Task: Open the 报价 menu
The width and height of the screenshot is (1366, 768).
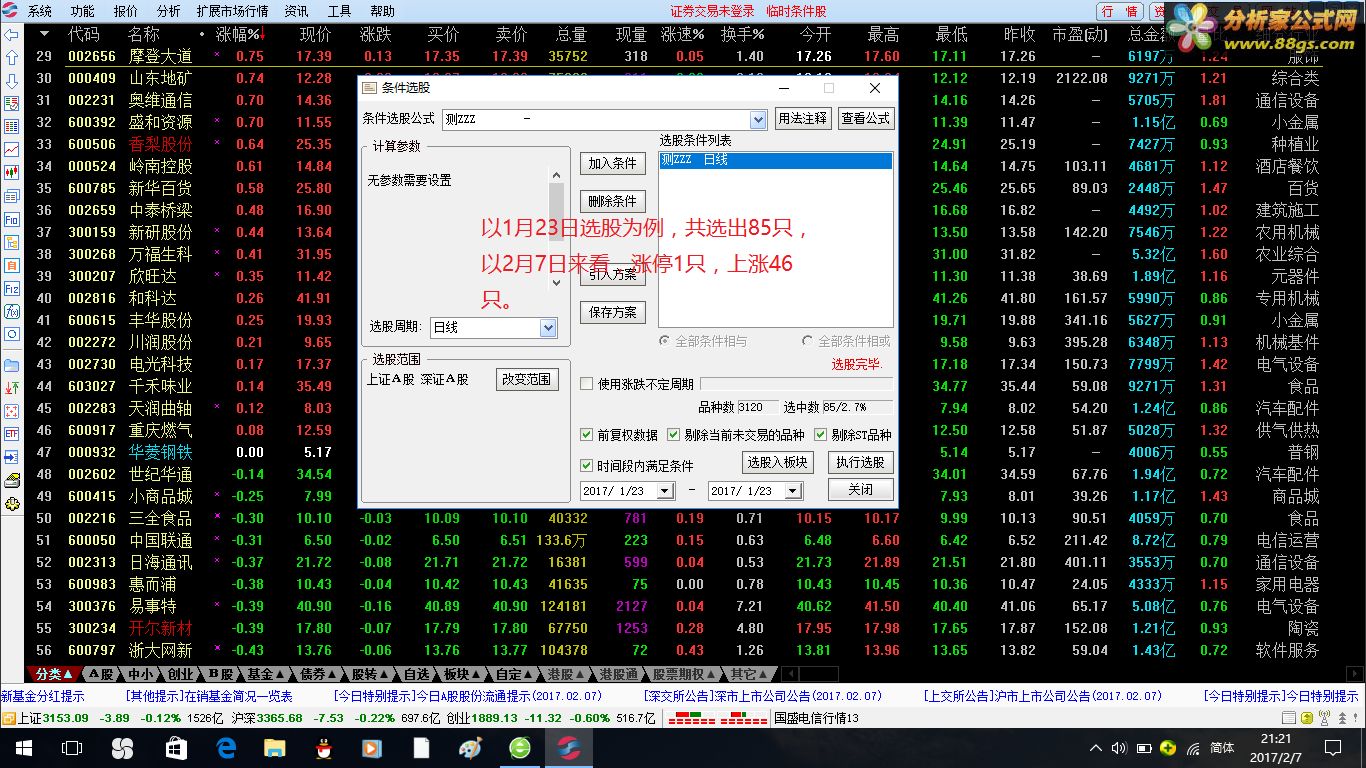Action: click(126, 11)
